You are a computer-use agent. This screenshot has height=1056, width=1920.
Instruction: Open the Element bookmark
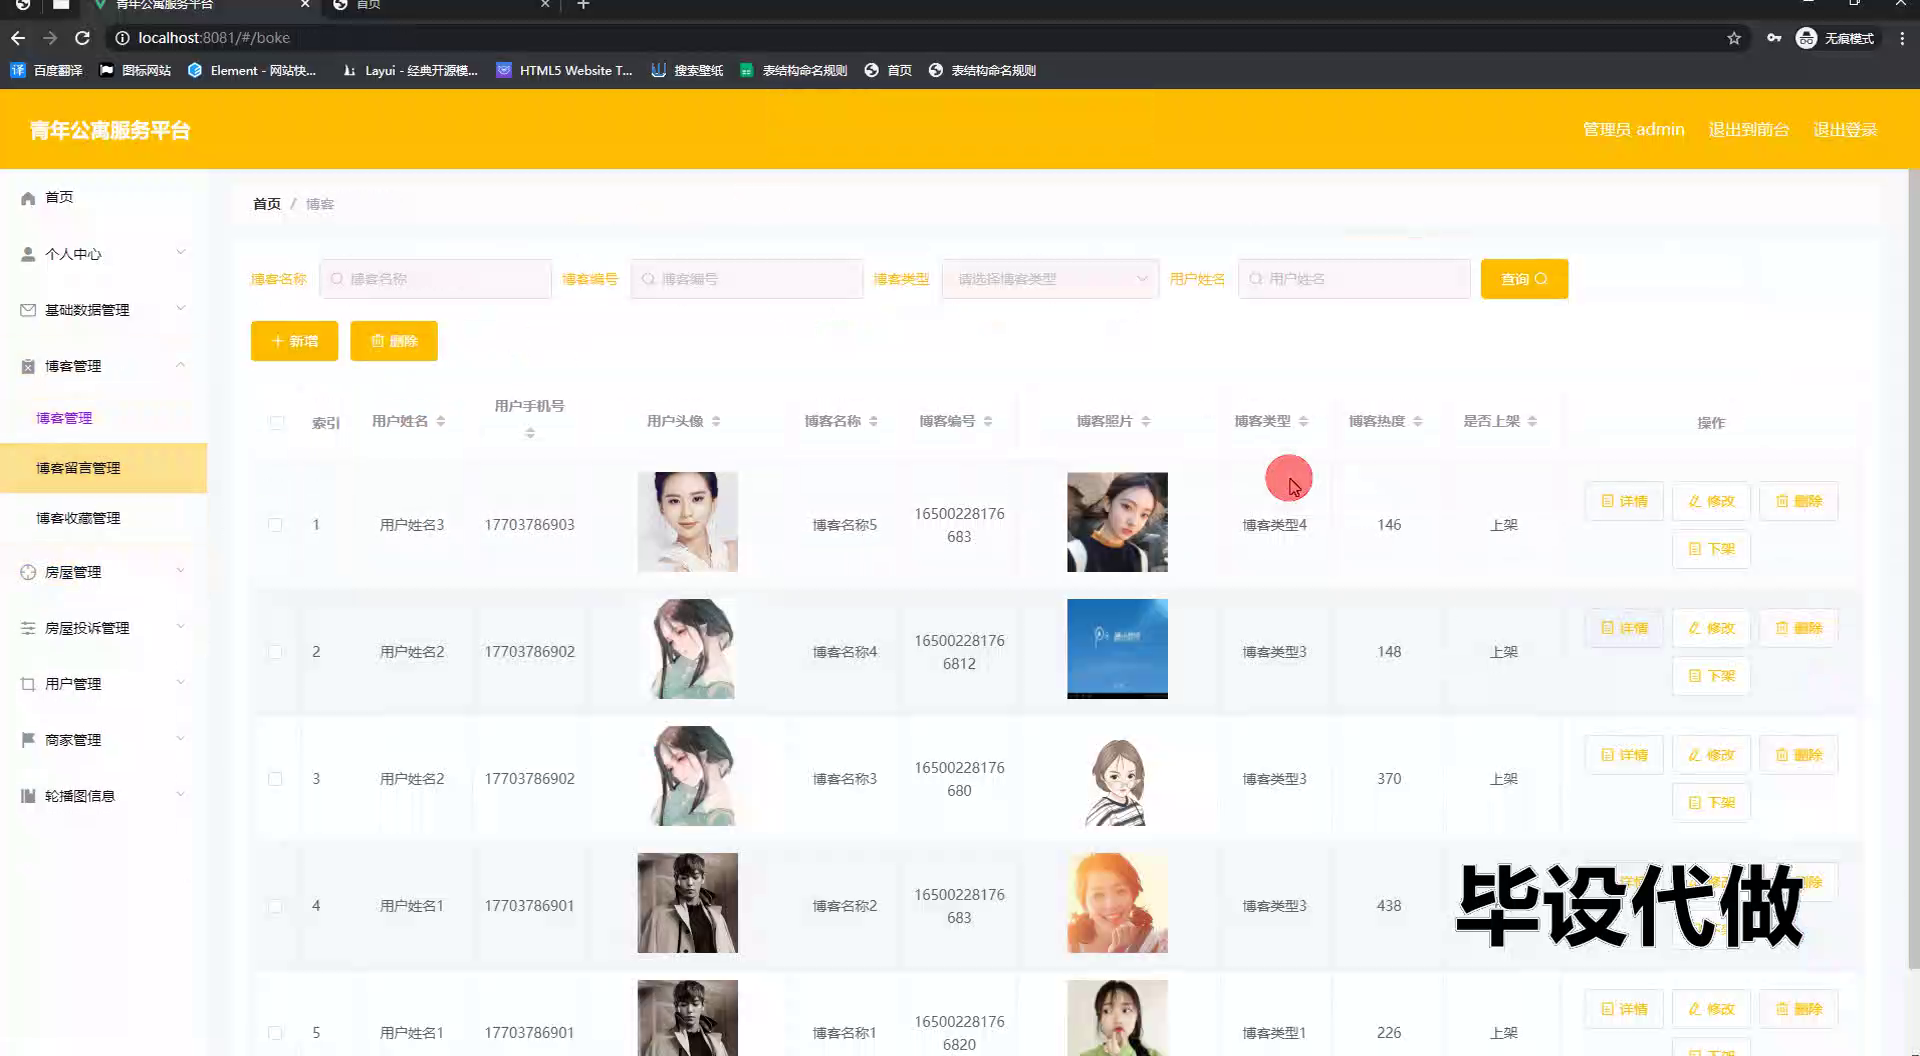[x=252, y=70]
